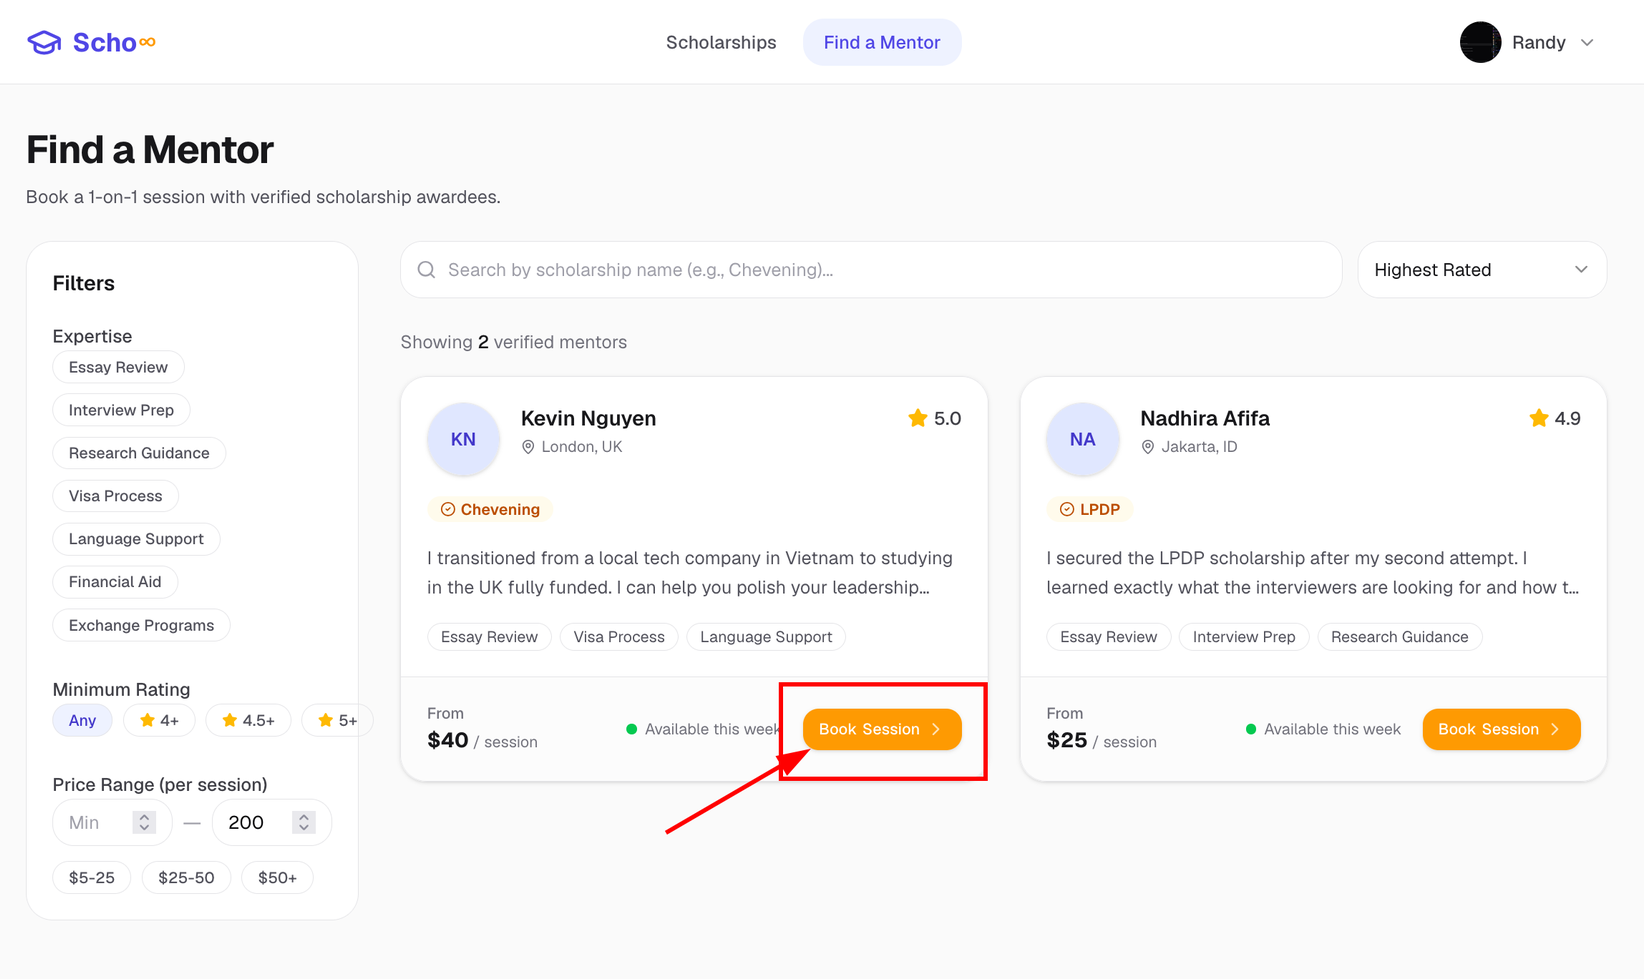1644x979 pixels.
Task: Click the max price field showing 200
Action: 271,823
